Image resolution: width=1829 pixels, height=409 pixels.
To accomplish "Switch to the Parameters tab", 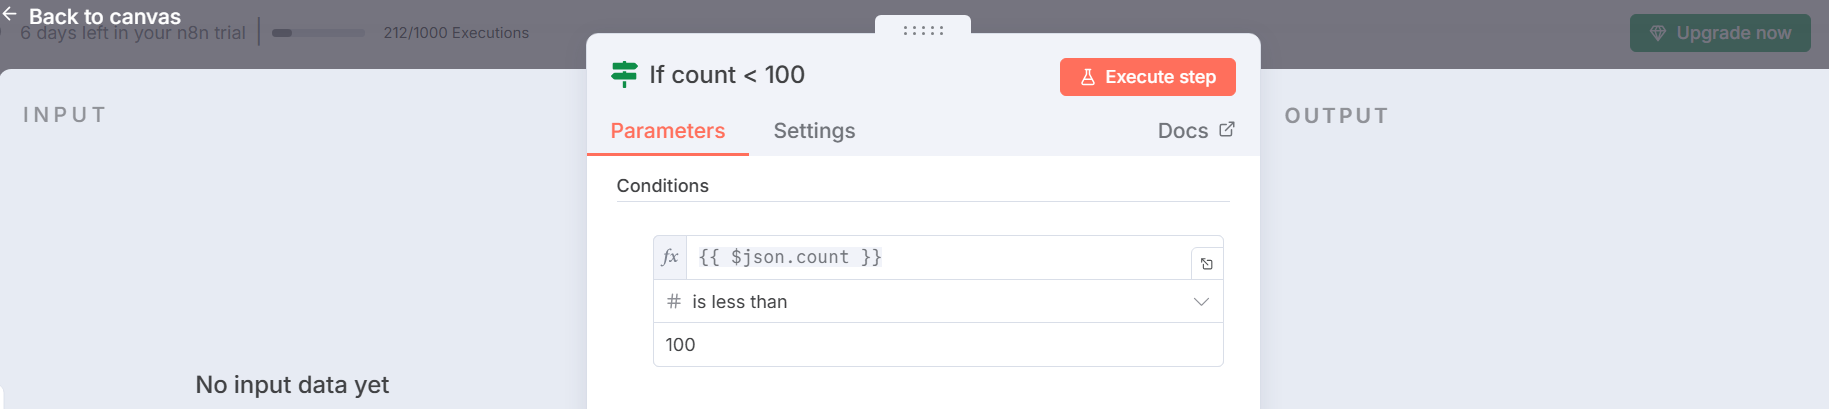I will point(667,131).
